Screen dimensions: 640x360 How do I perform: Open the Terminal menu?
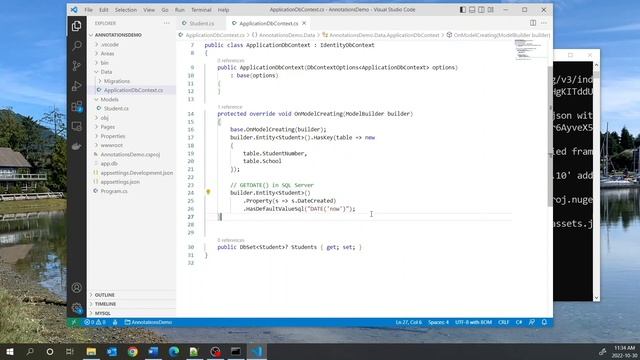click(201, 10)
